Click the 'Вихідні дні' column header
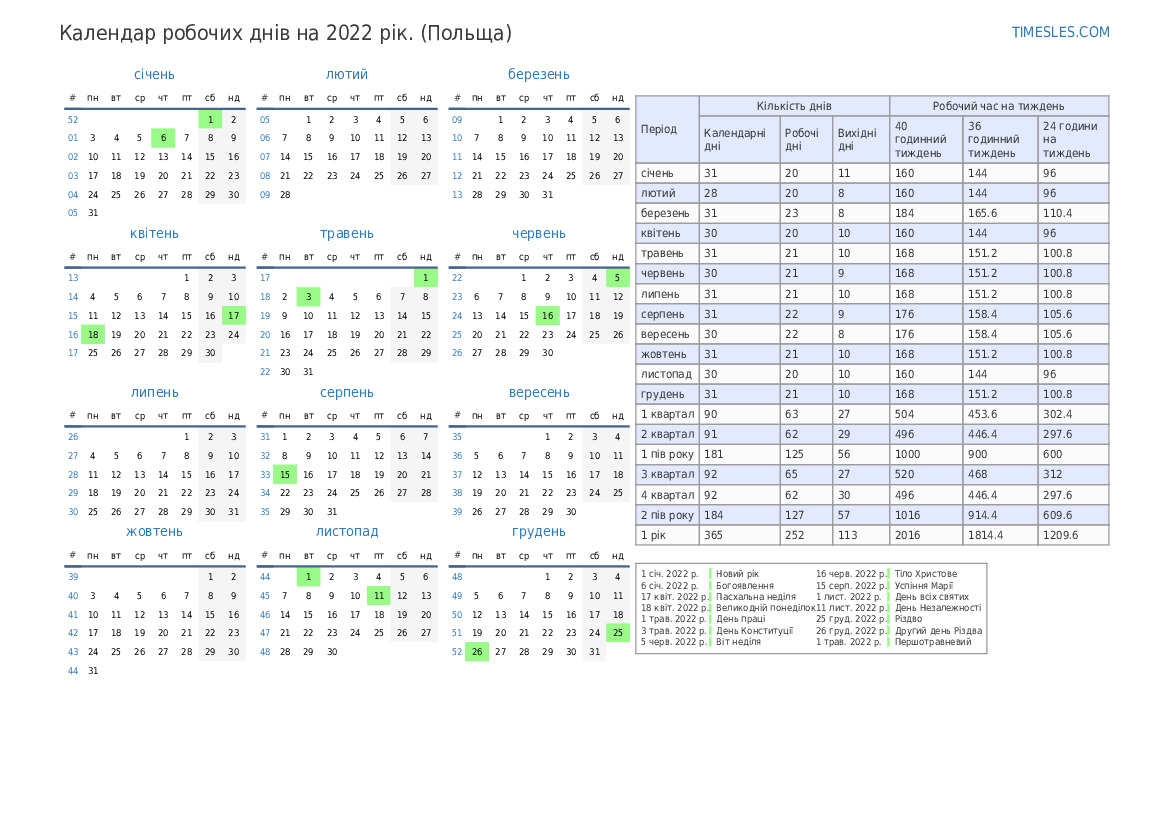Screen dimensions: 1169x827 (860, 139)
